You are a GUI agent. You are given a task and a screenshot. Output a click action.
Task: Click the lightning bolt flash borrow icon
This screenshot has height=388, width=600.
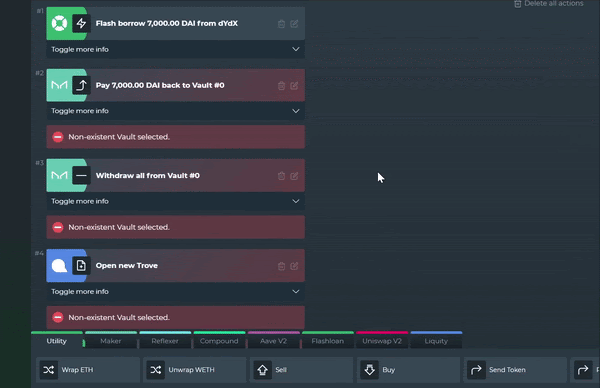81,23
